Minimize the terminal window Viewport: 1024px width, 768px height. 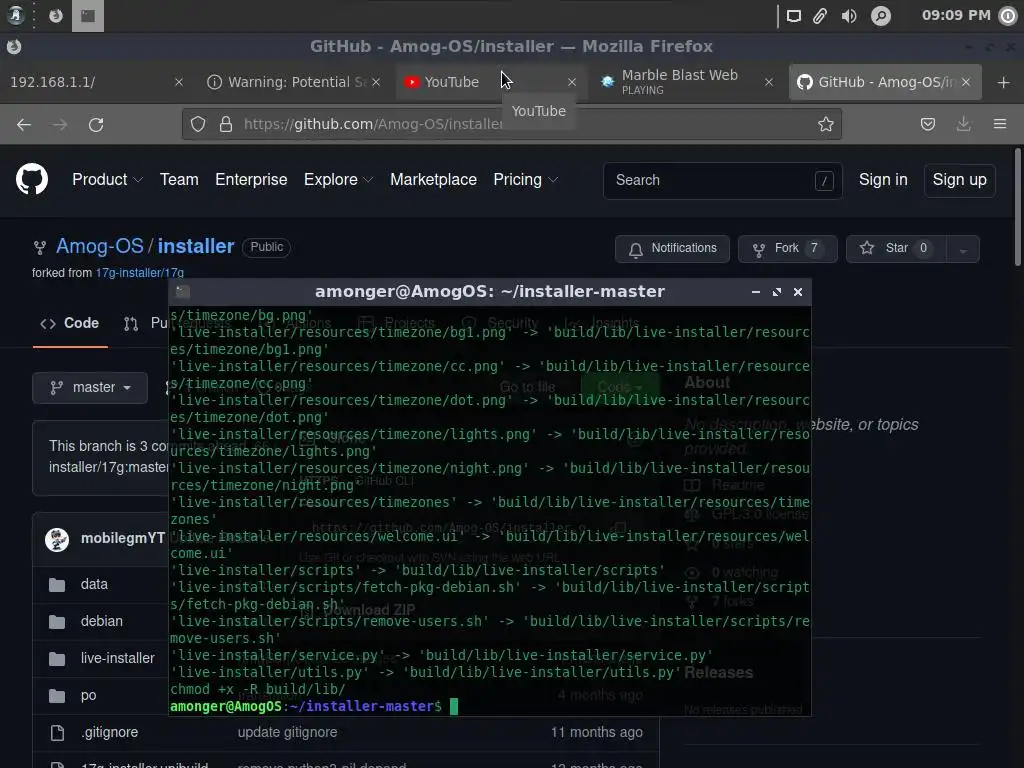(756, 292)
